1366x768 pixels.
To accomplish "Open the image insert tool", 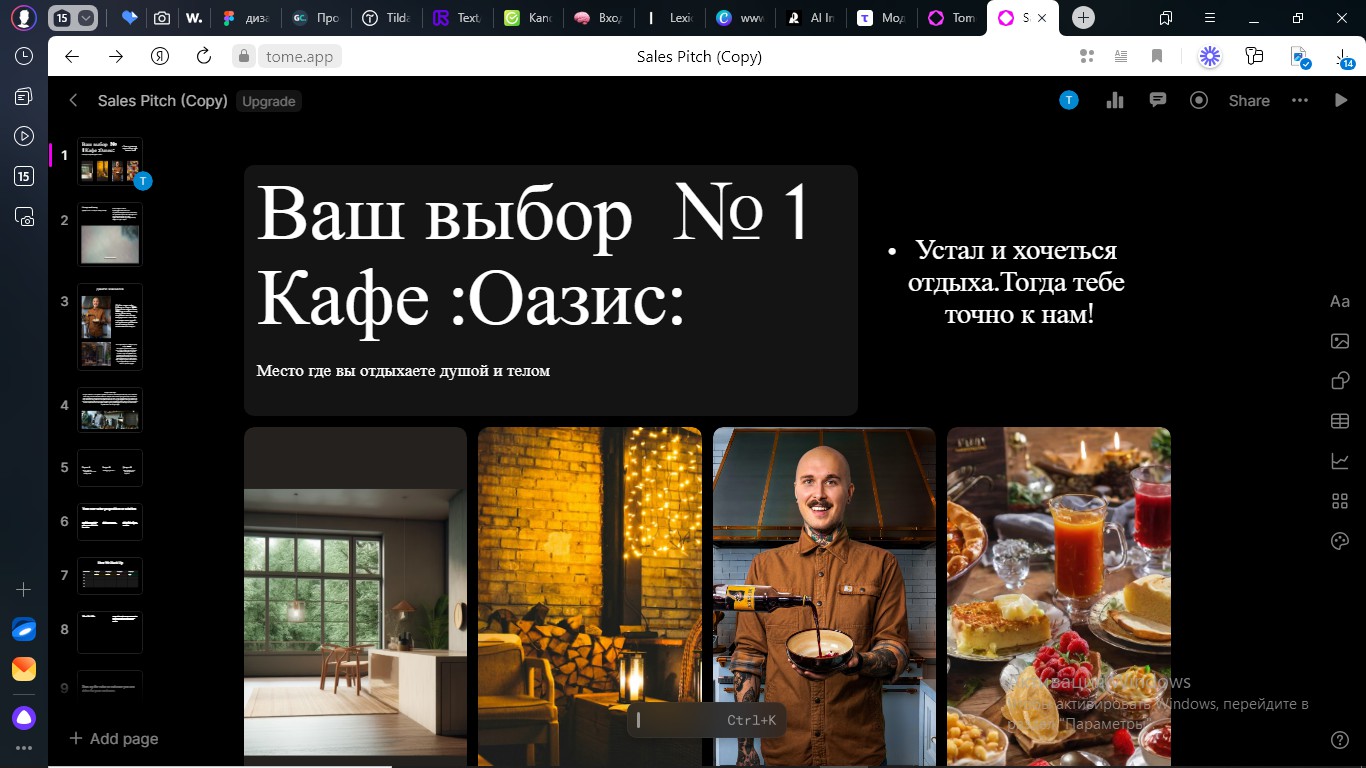I will pyautogui.click(x=1340, y=341).
